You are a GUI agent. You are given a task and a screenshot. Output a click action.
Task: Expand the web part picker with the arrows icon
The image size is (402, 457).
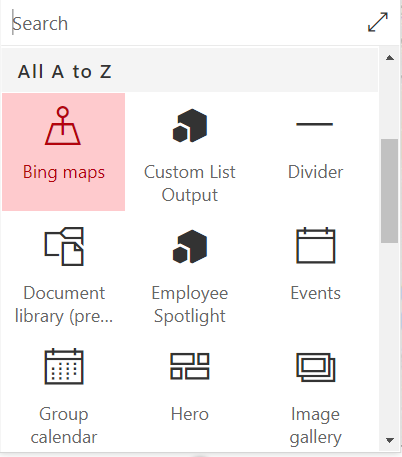click(378, 22)
